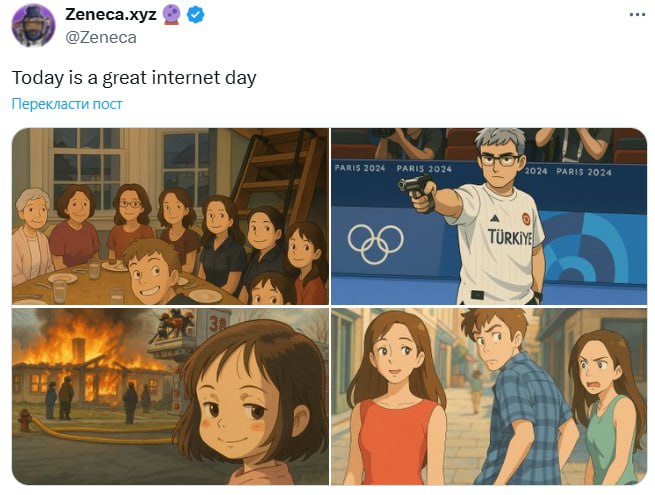This screenshot has width=655, height=495.
Task: Open the three-dot more options menu
Action: pyautogui.click(x=637, y=15)
